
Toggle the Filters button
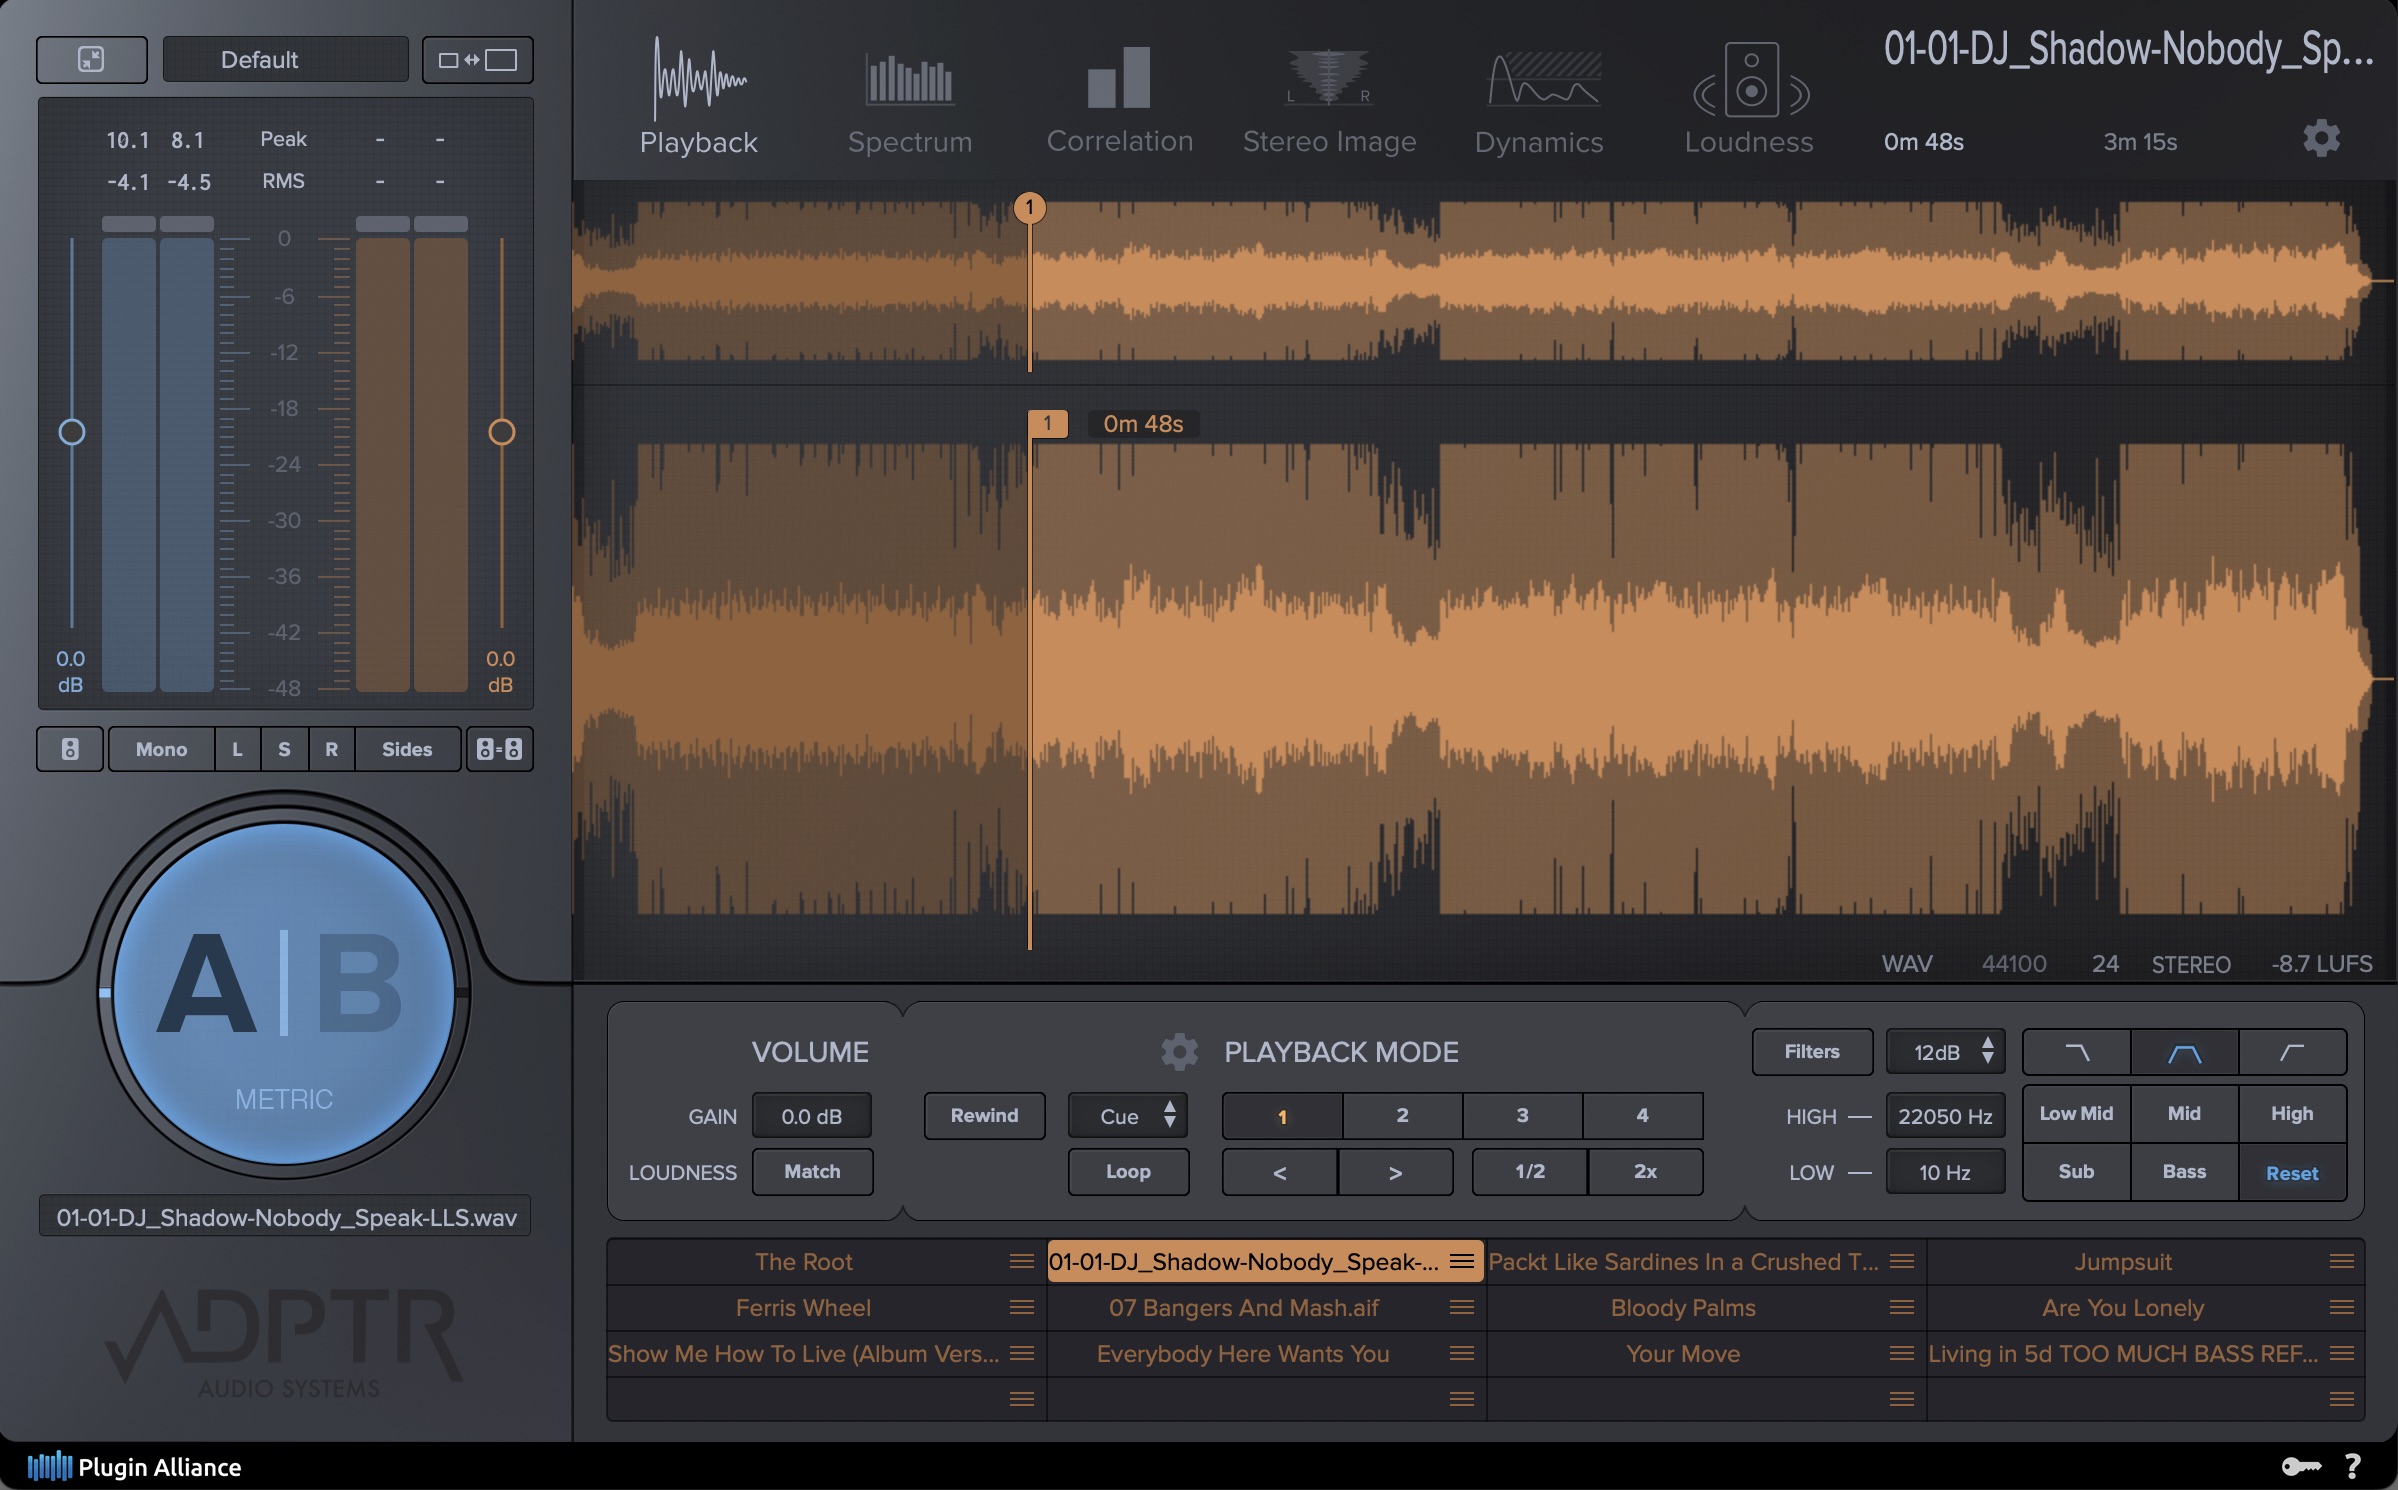tap(1812, 1052)
